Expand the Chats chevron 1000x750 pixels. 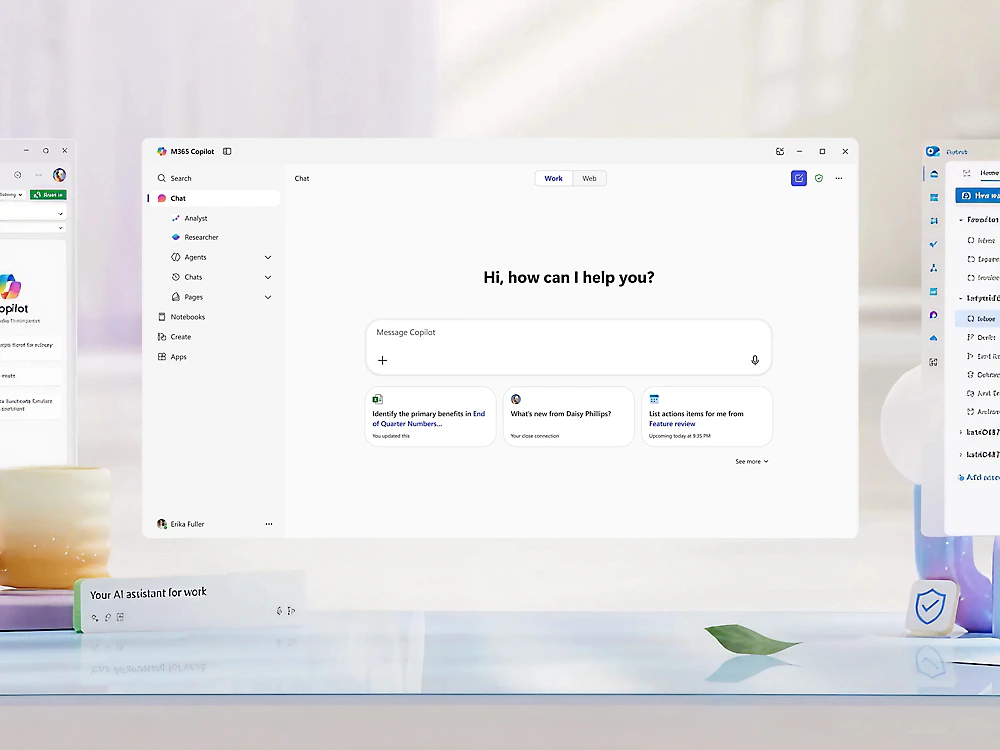point(268,277)
